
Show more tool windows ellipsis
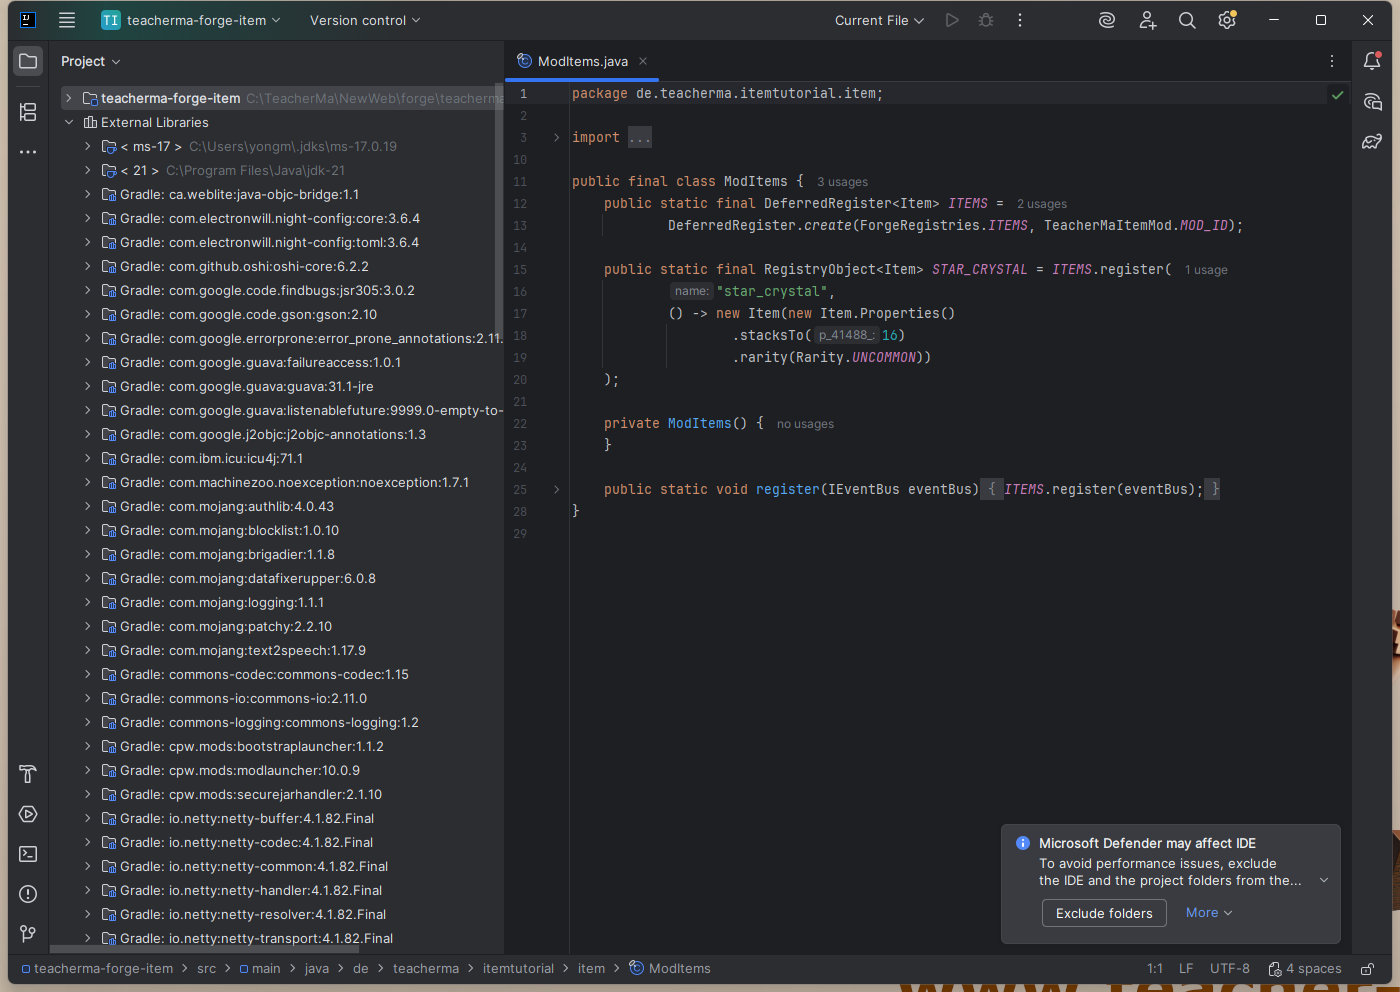[x=28, y=152]
